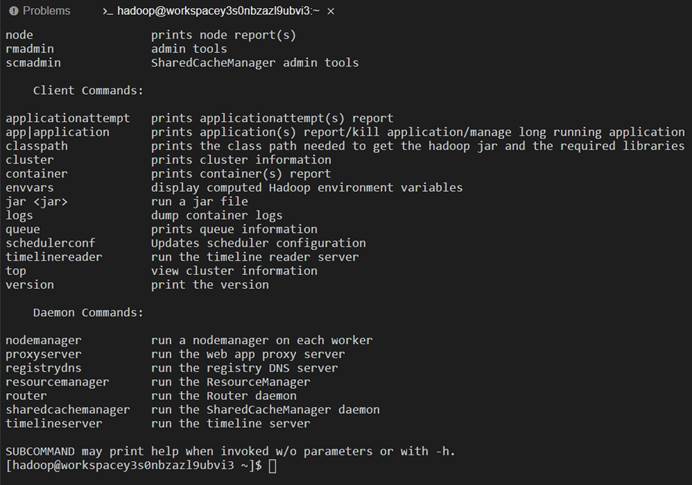Screen dimensions: 692x485
Task: Click the terminal prompt icon on tab
Action: click(x=107, y=11)
